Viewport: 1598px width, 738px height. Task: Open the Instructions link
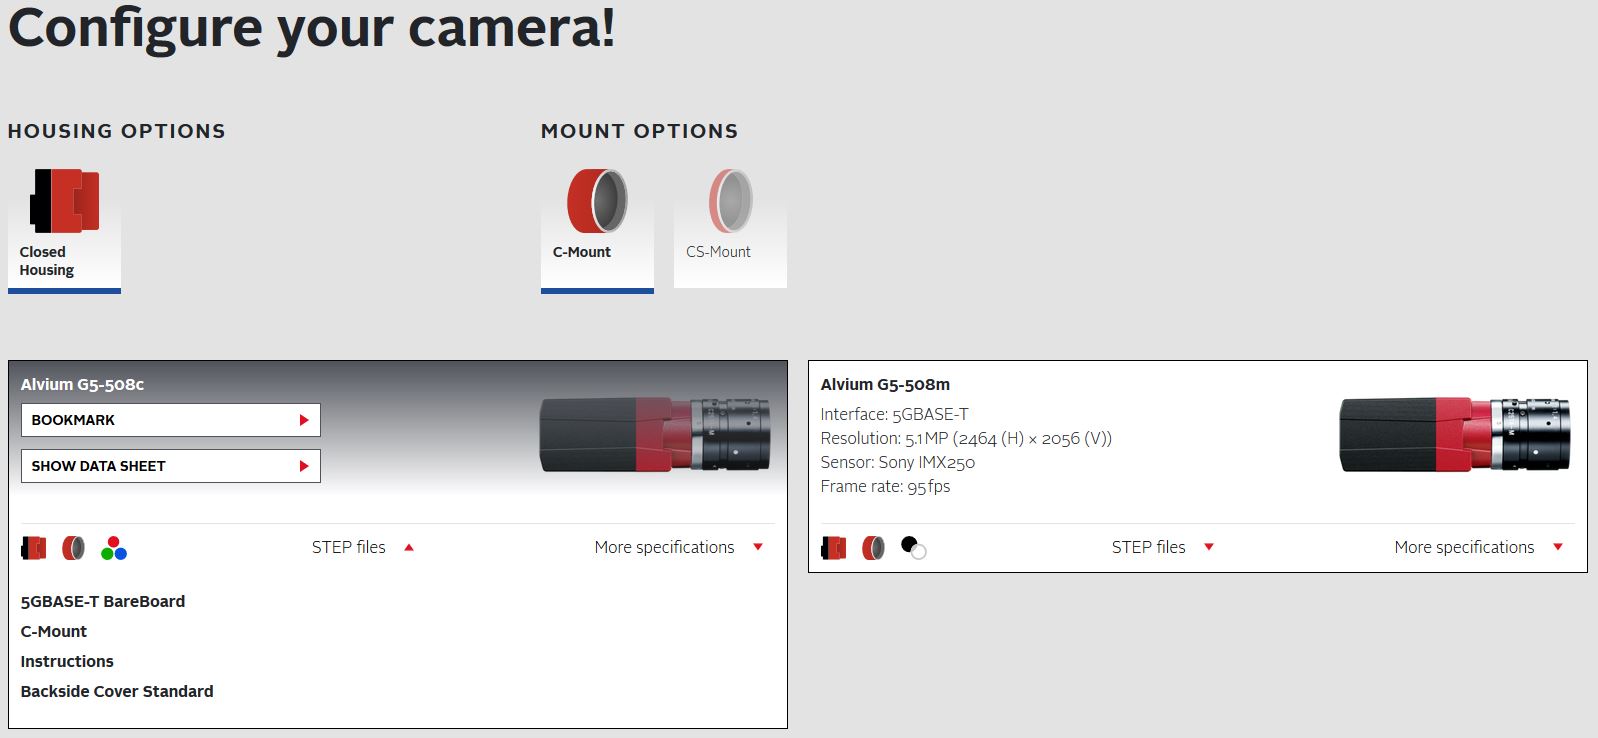[67, 661]
